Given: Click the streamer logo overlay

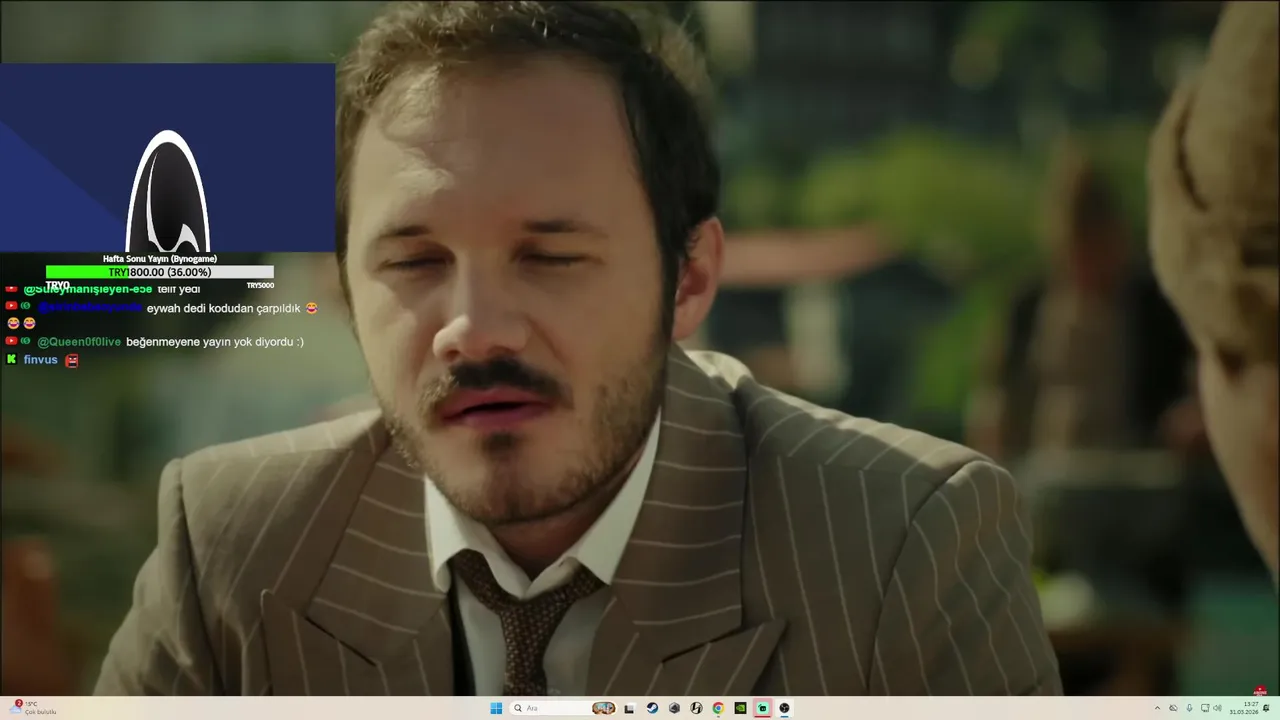Looking at the screenshot, I should point(167,191).
